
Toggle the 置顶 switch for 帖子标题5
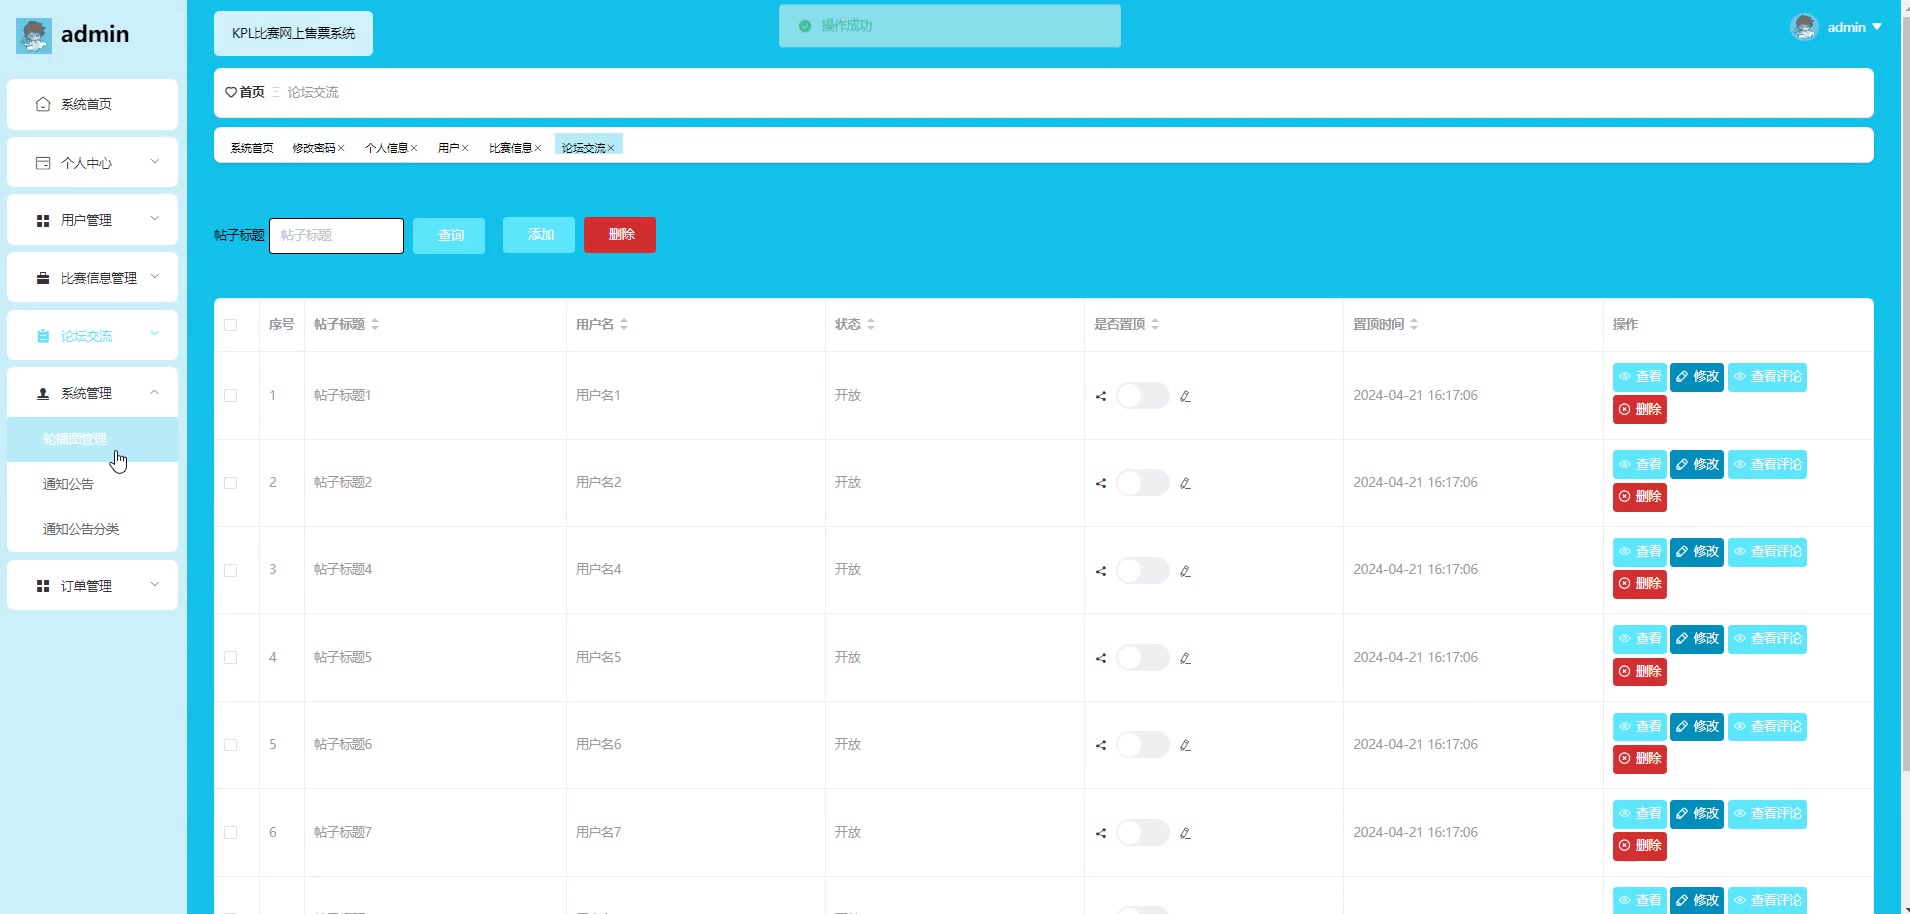(1142, 657)
